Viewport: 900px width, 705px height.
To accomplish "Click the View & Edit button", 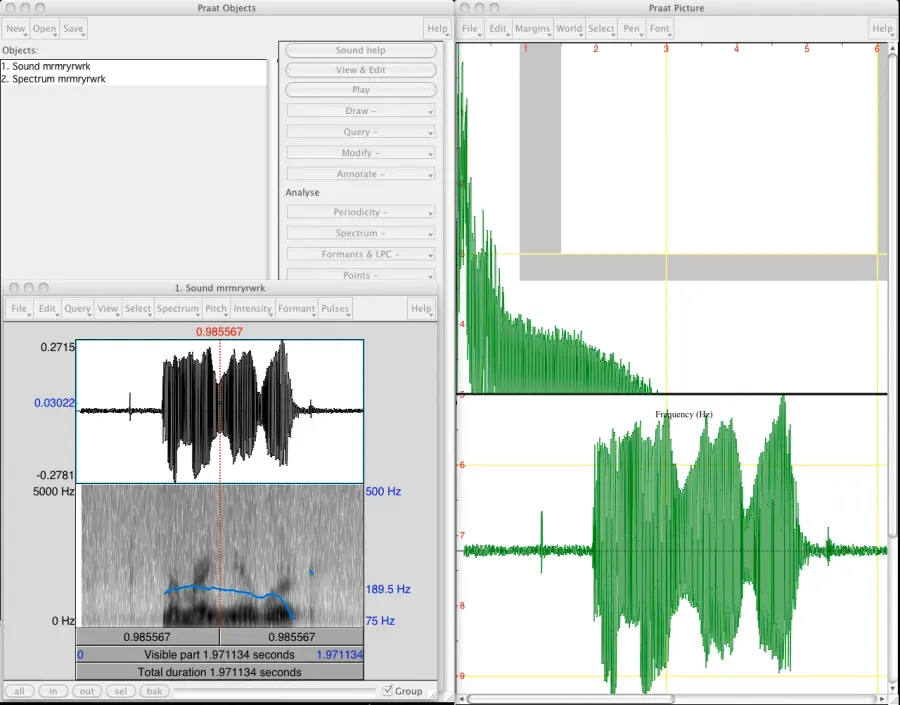I will click(360, 70).
